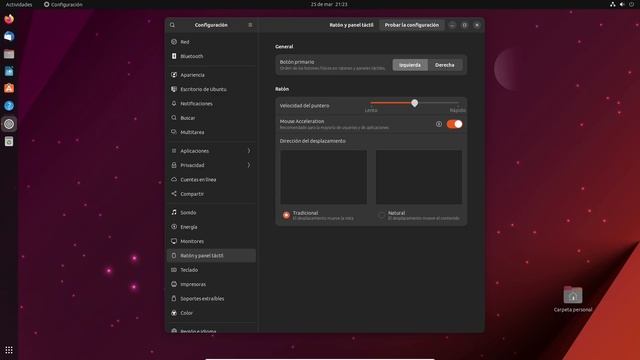Screen dimensions: 640x360
Task: Click Tradicional scroll preview thumbnail
Action: (x=323, y=177)
